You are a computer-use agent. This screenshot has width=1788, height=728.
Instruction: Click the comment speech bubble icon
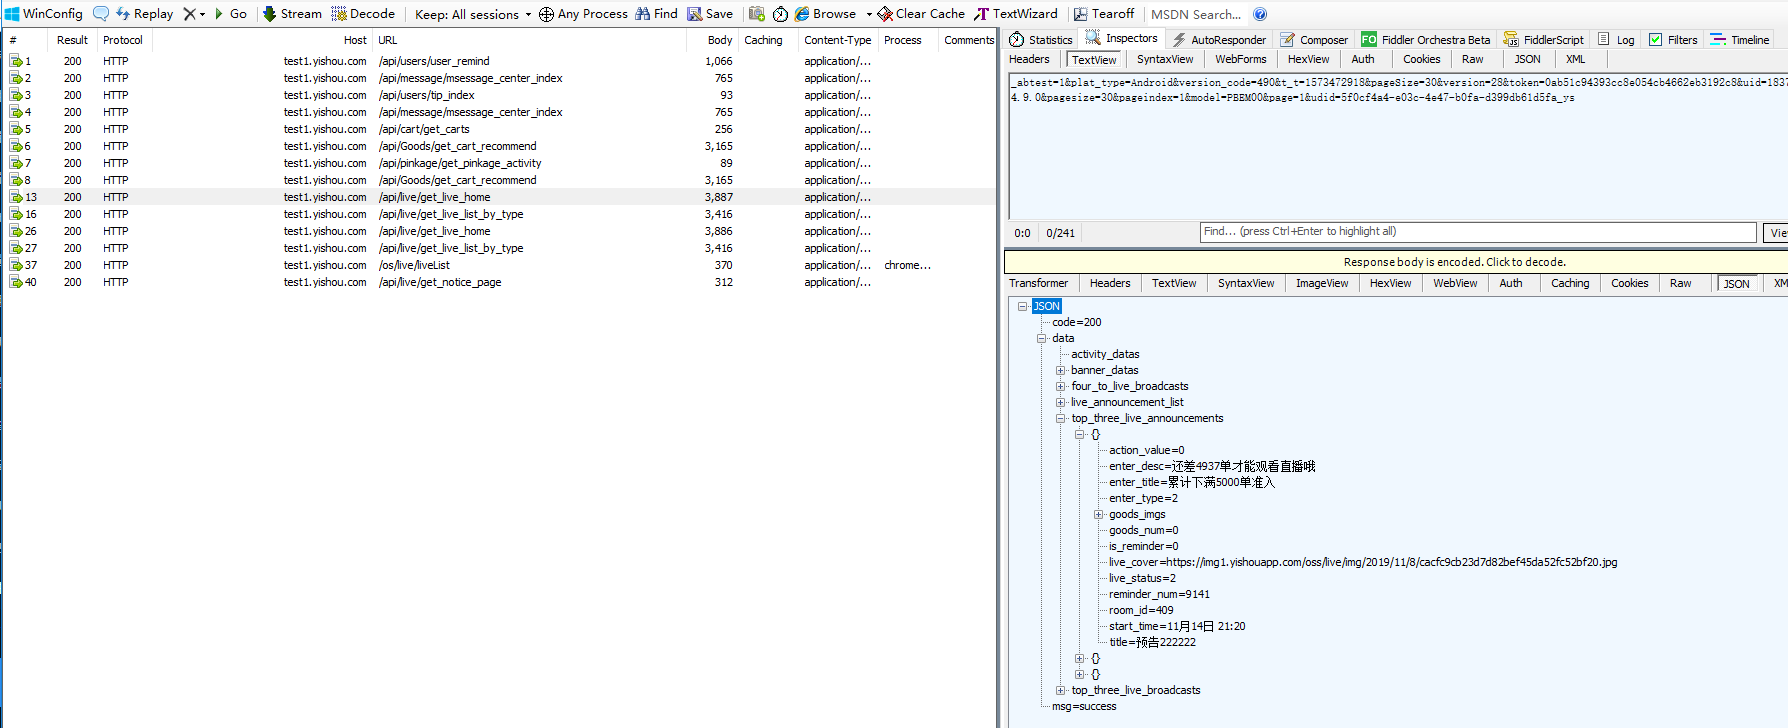click(101, 14)
